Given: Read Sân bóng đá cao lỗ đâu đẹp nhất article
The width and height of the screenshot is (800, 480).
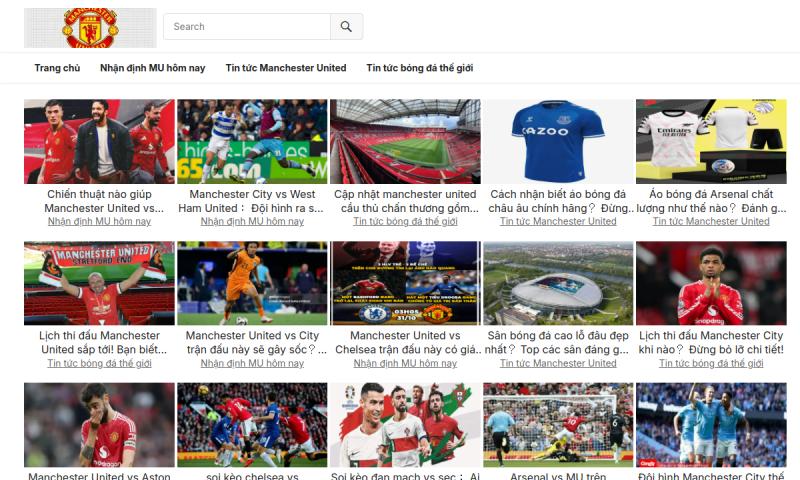Looking at the screenshot, I should tap(558, 343).
